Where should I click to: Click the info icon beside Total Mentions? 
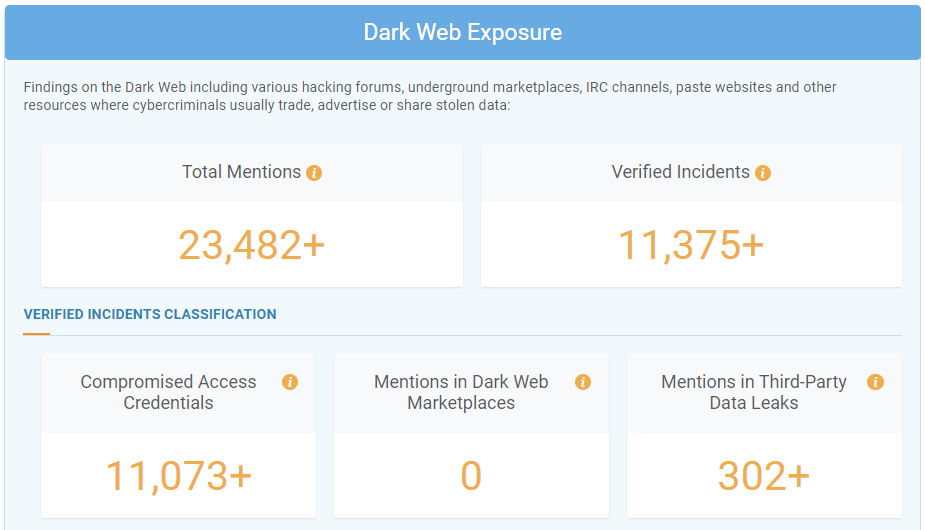[314, 173]
